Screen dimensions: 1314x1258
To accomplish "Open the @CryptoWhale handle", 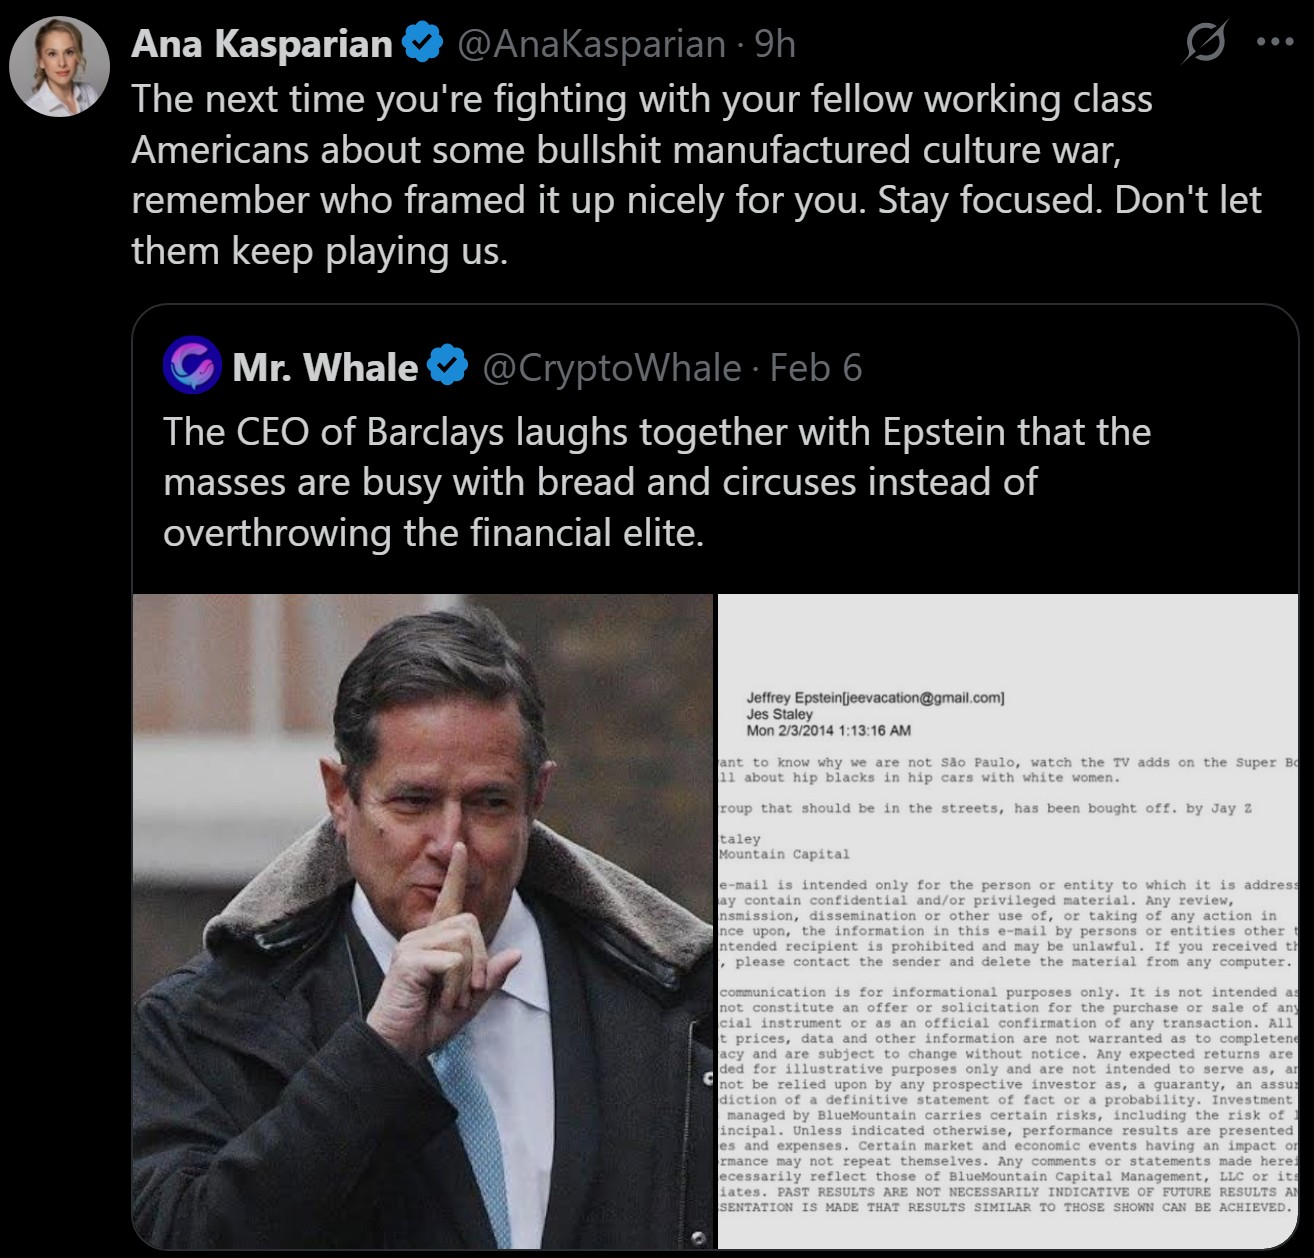I will 611,368.
